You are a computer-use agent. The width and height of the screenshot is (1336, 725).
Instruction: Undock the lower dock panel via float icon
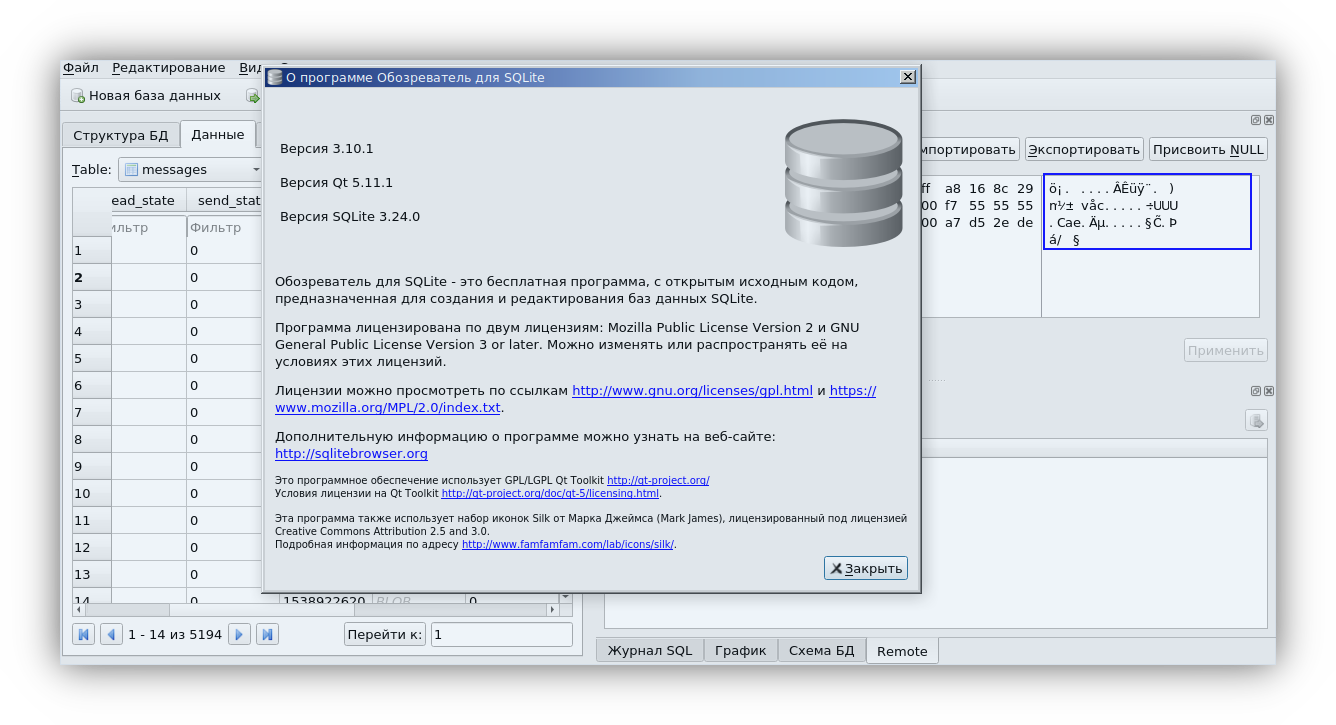[x=1255, y=390]
